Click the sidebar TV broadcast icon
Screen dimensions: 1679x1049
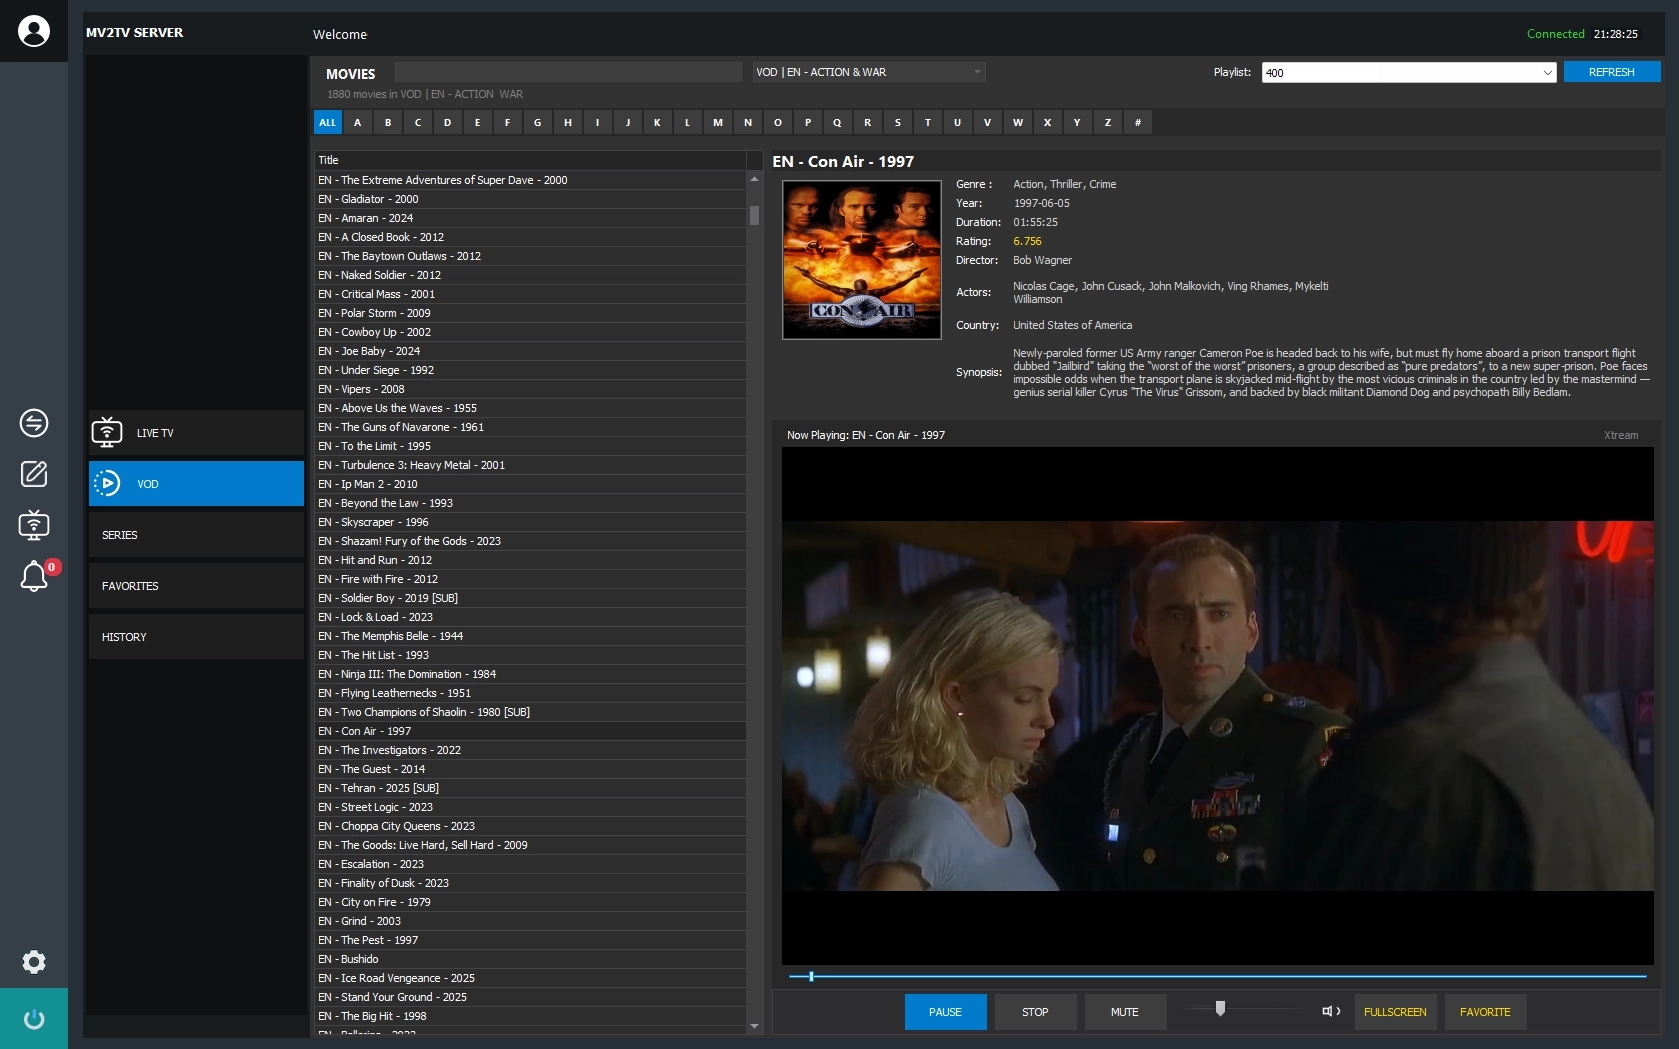coord(34,525)
